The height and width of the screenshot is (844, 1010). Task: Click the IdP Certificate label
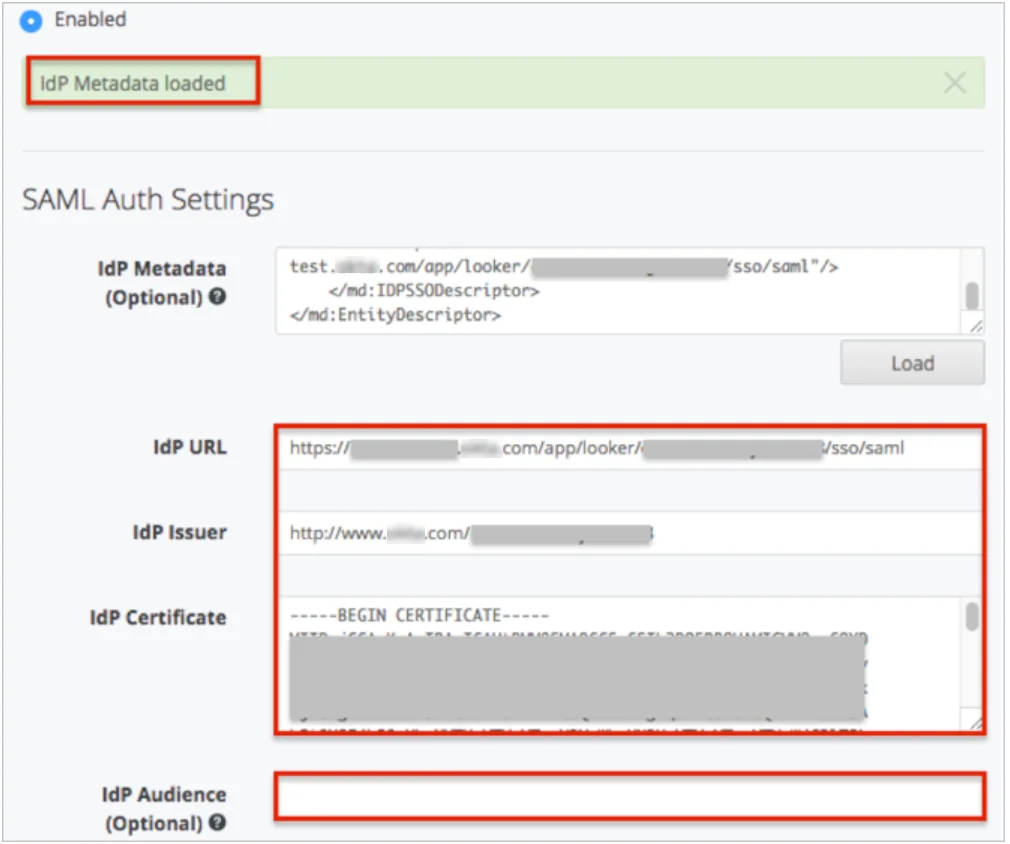(158, 618)
